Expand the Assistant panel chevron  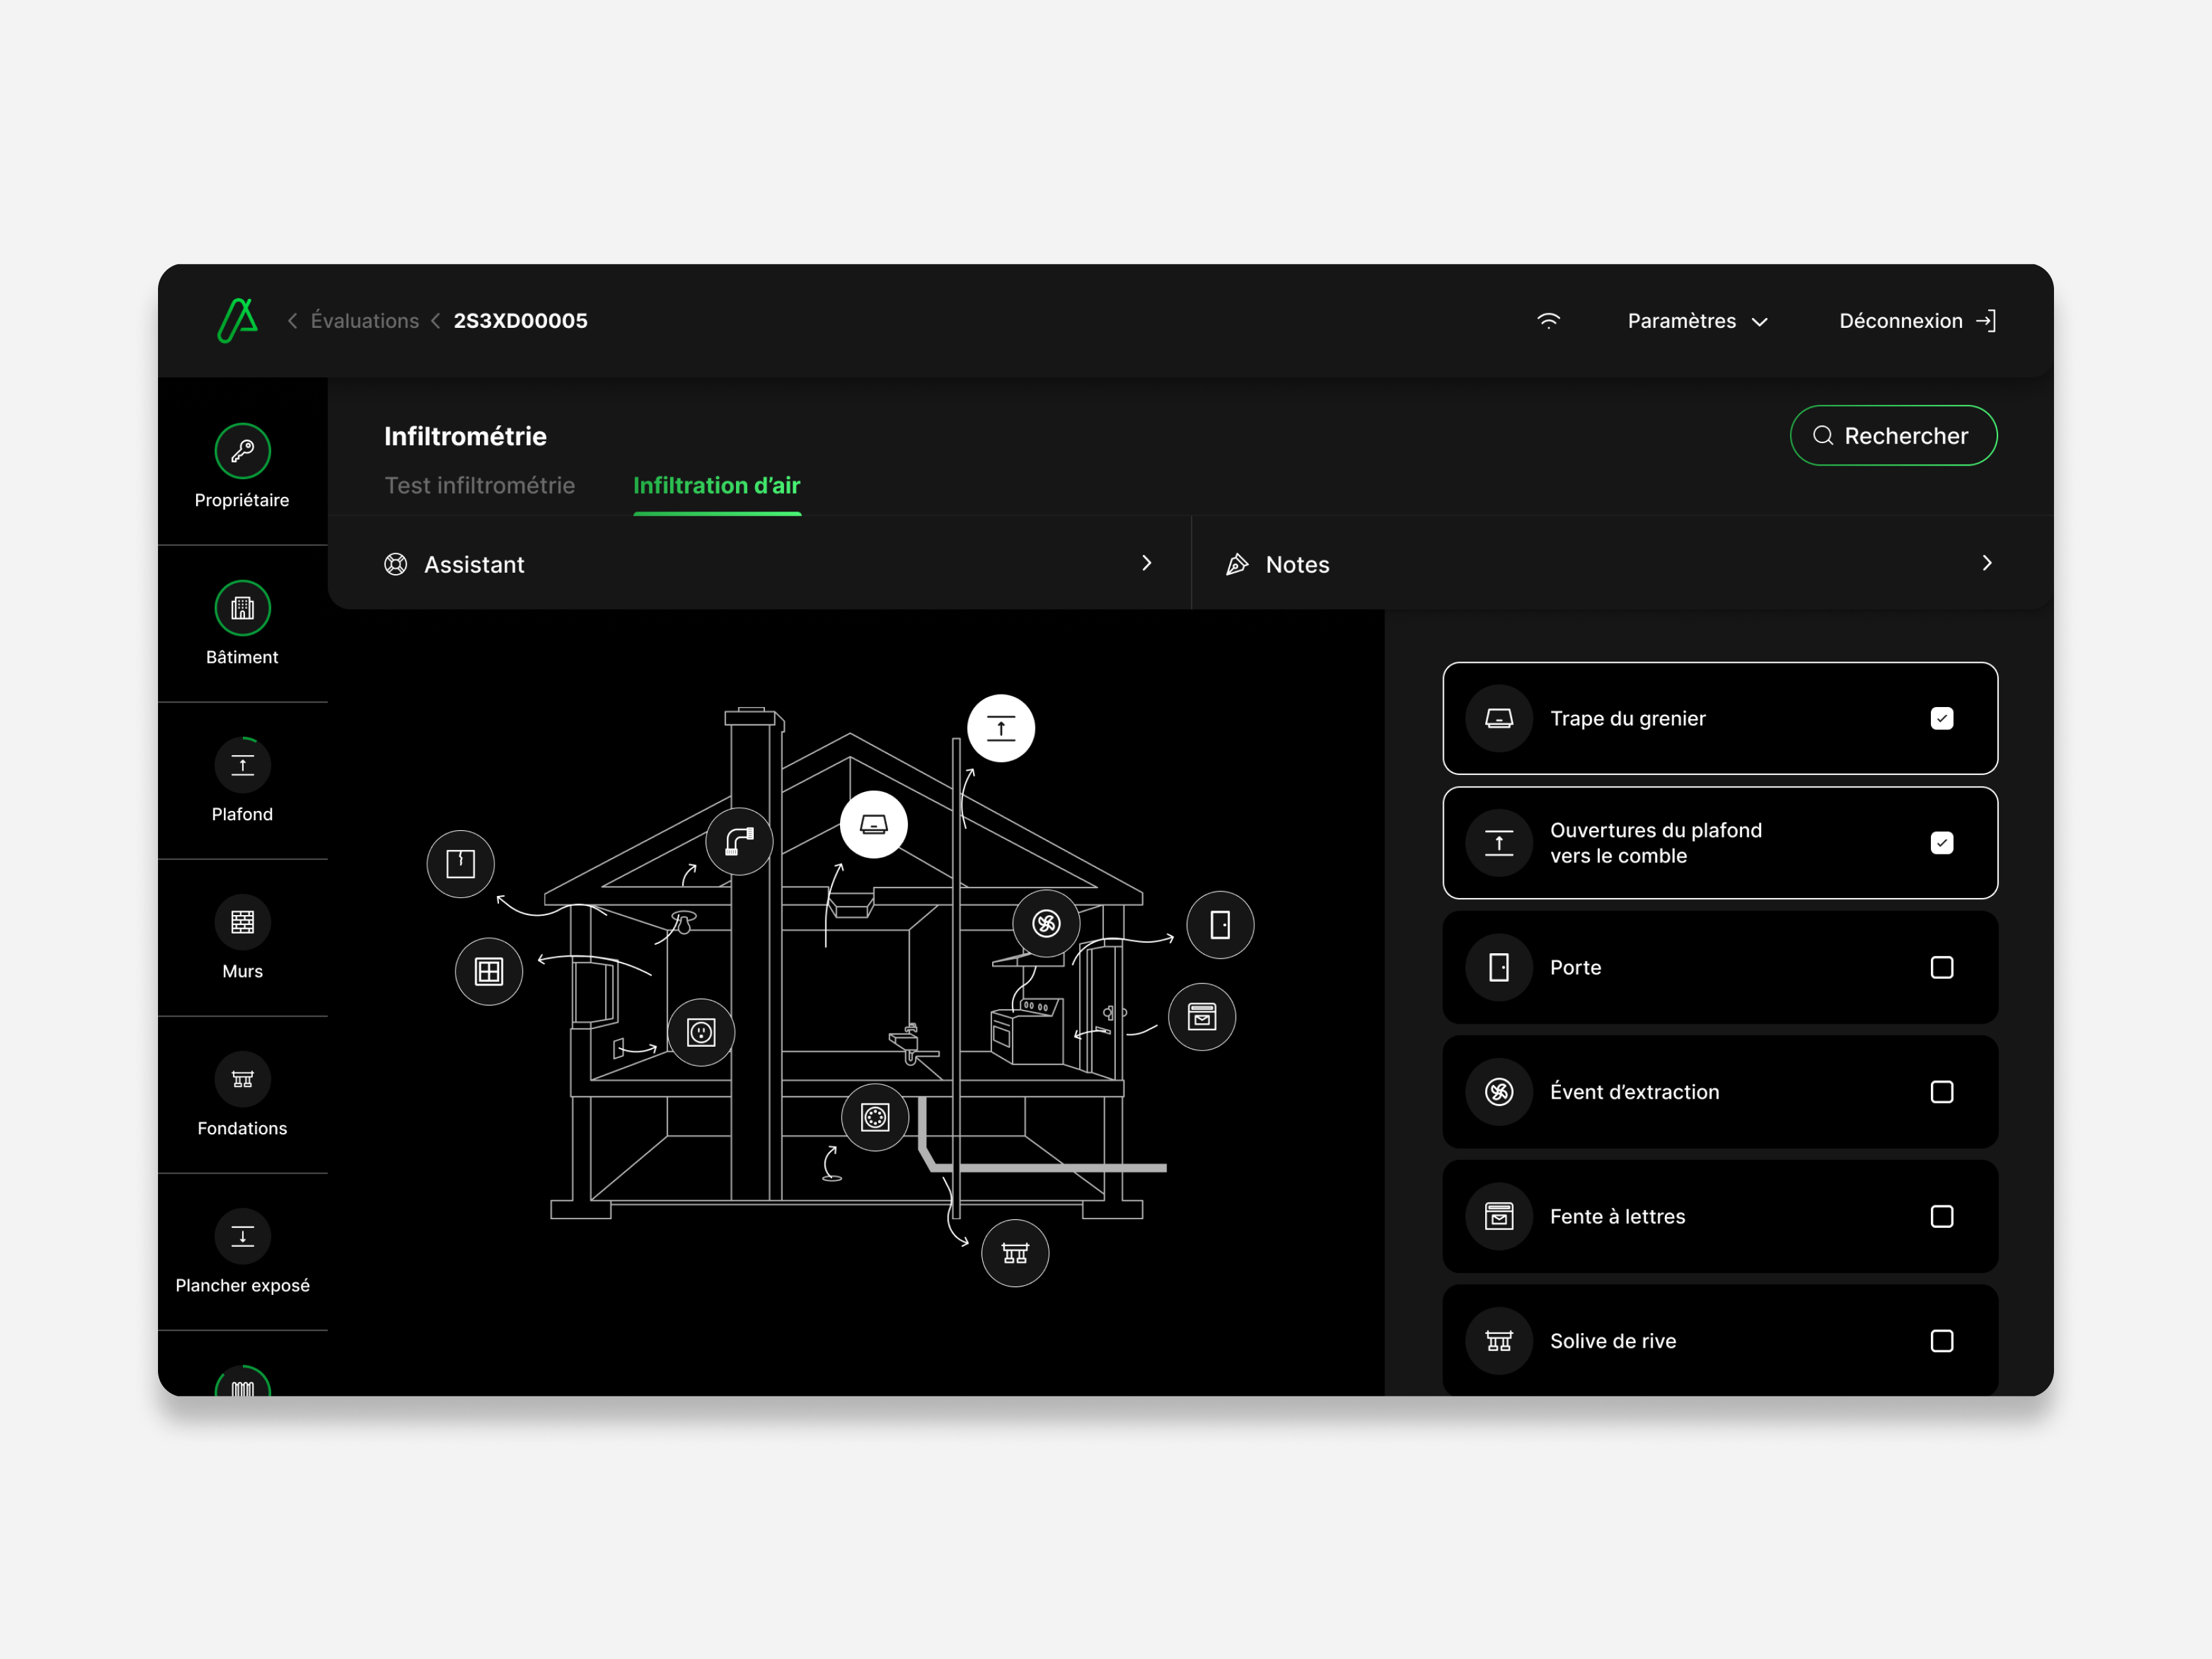[1146, 563]
